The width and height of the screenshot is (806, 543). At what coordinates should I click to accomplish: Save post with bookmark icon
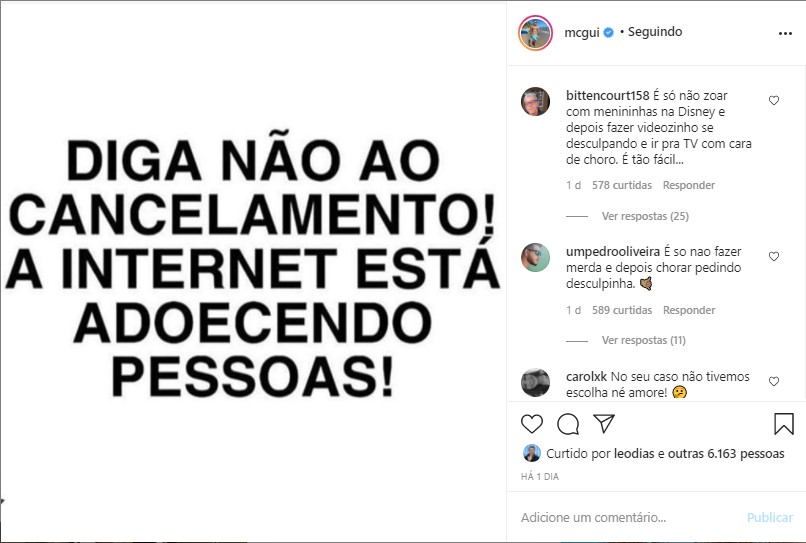[783, 424]
